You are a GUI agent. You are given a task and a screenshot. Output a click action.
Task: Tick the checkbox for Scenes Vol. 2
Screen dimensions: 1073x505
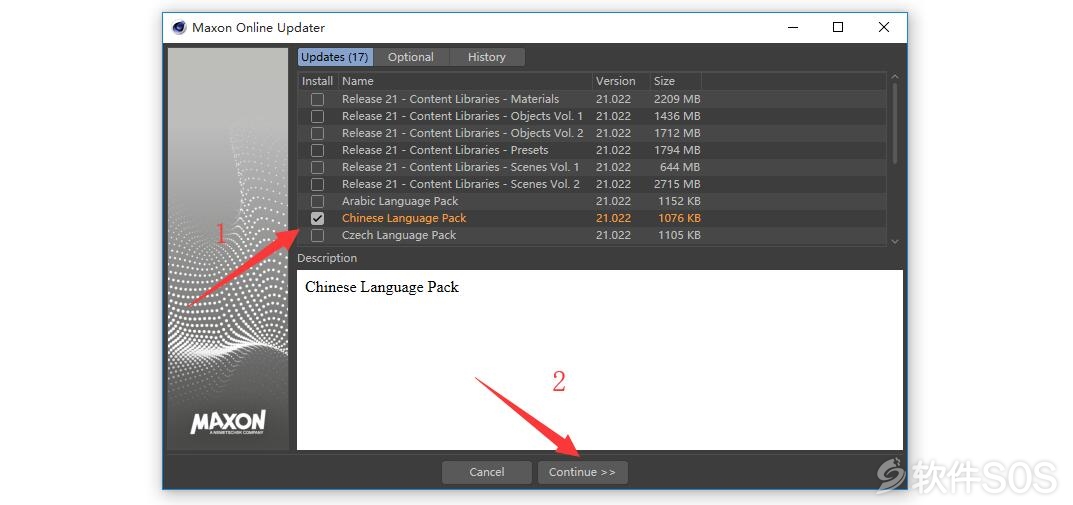pos(318,185)
